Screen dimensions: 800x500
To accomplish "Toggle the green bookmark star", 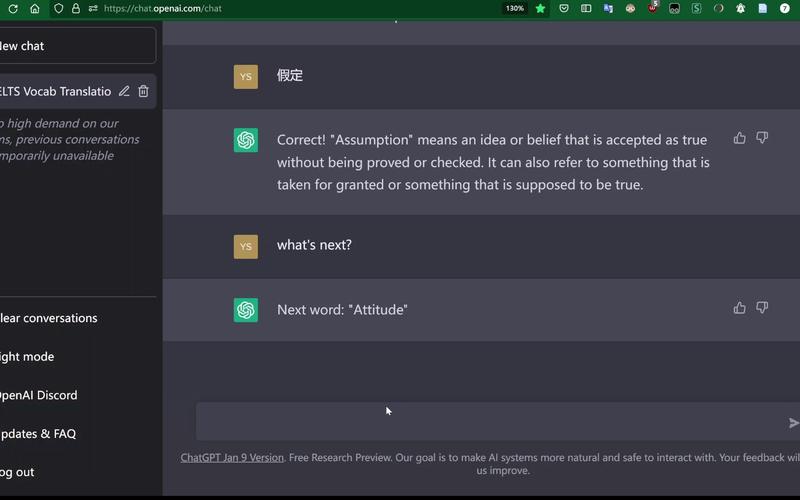I will coord(540,9).
